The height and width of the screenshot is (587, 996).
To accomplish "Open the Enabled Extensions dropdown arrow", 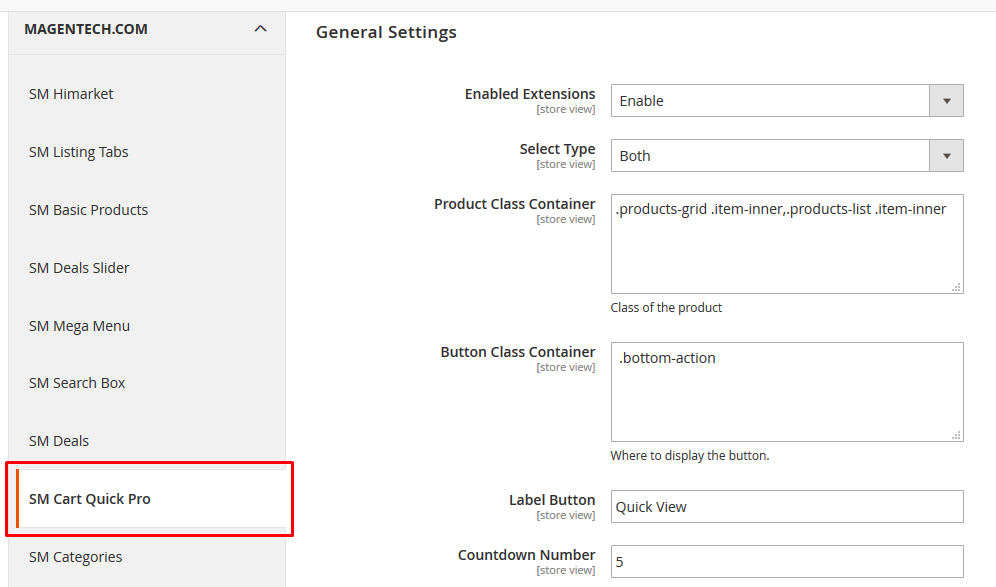I will click(946, 101).
